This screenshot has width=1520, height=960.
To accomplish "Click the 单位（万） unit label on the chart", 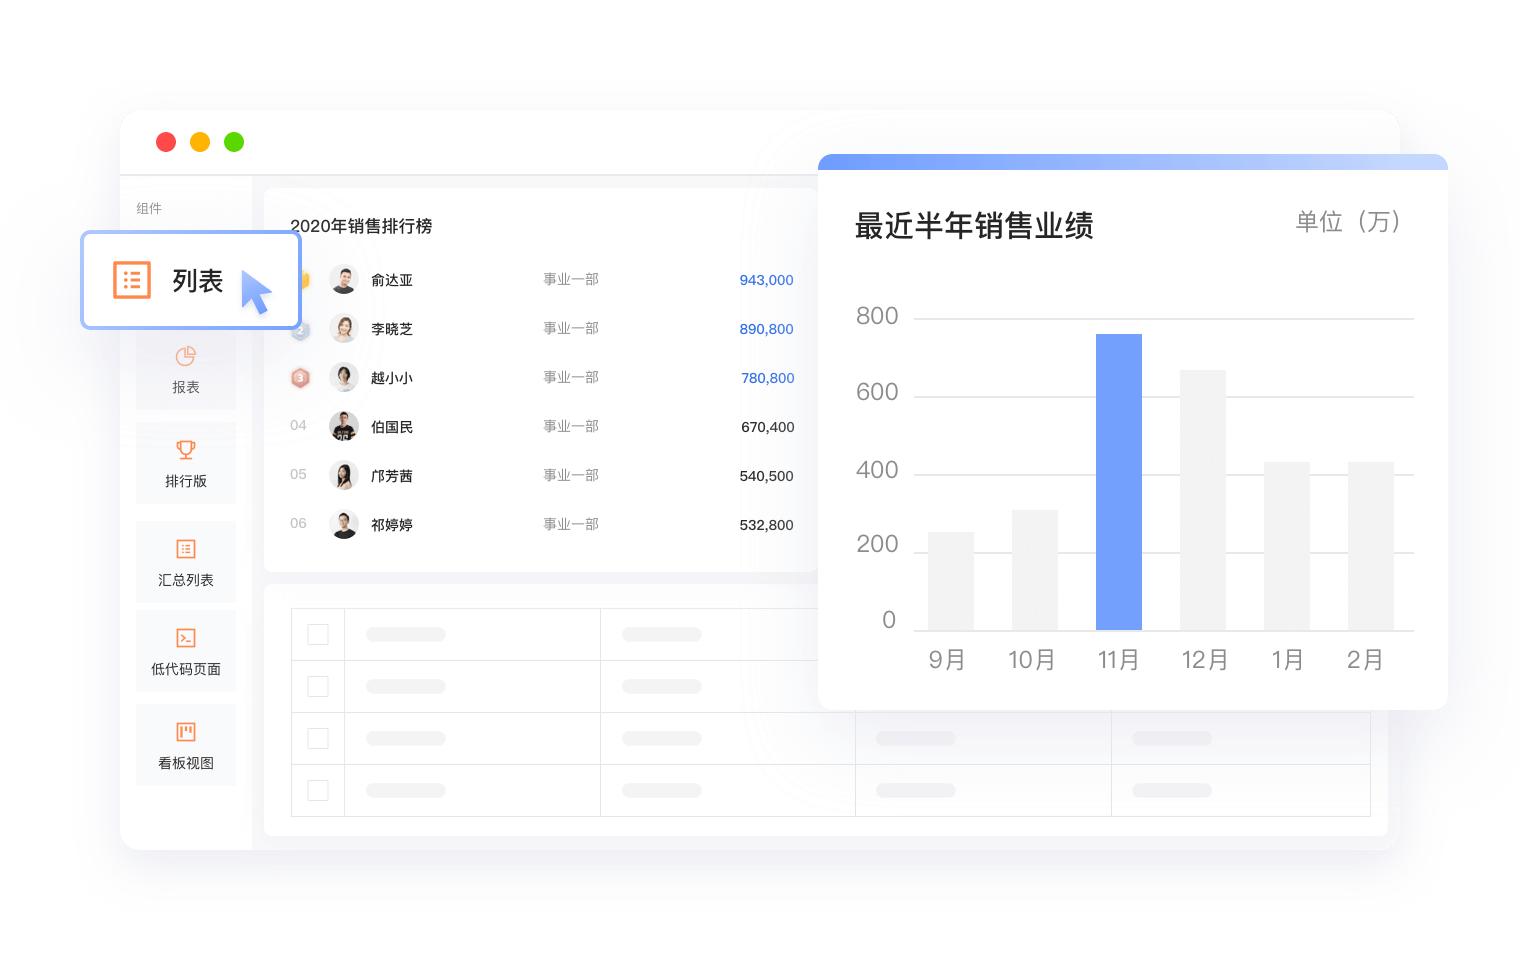I will pos(1349,223).
